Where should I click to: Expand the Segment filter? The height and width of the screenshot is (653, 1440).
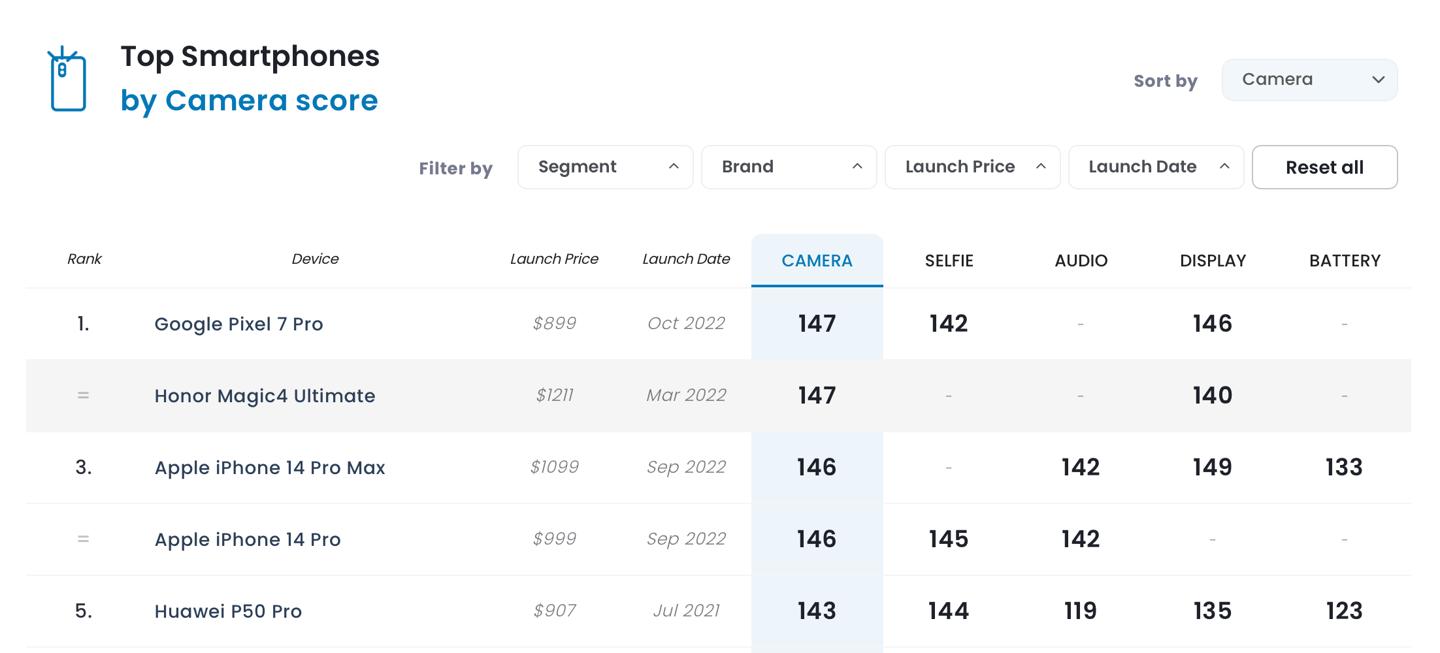pyautogui.click(x=605, y=167)
